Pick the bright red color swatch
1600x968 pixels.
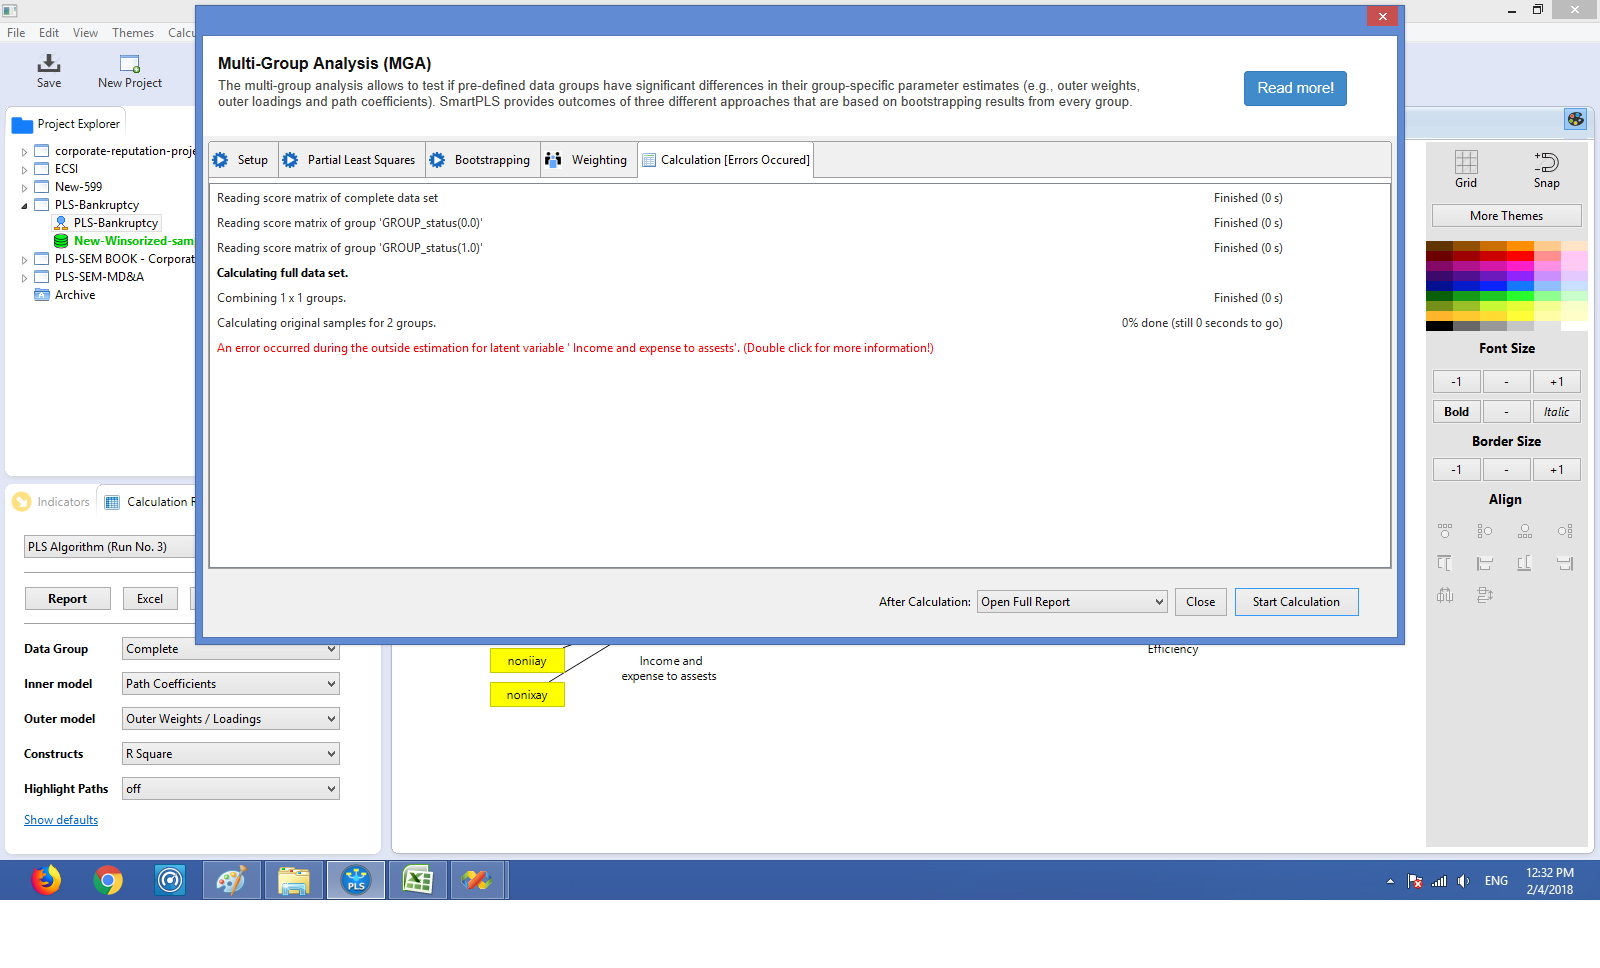pyautogui.click(x=1520, y=256)
